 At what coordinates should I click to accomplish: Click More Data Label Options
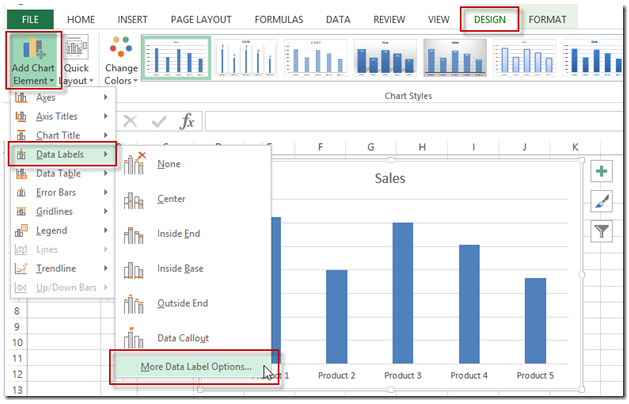(x=196, y=367)
